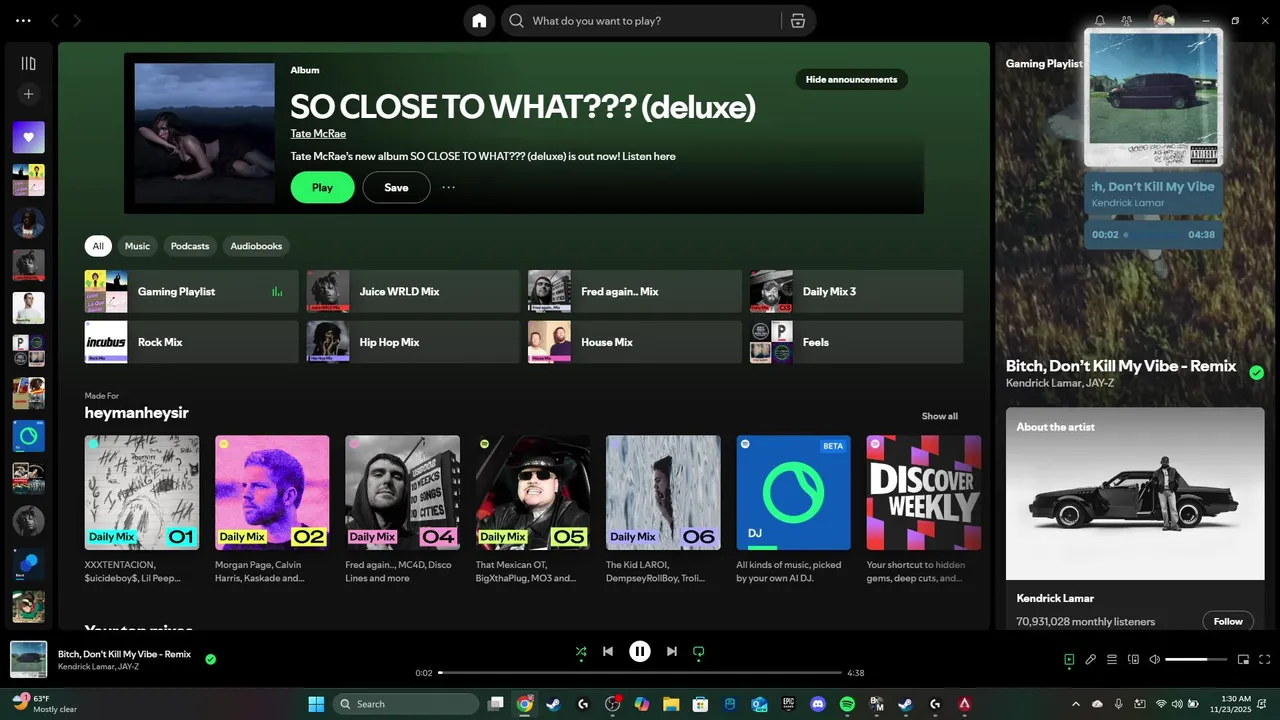The height and width of the screenshot is (720, 1280).
Task: Open the notifications bell icon
Action: (x=1100, y=20)
